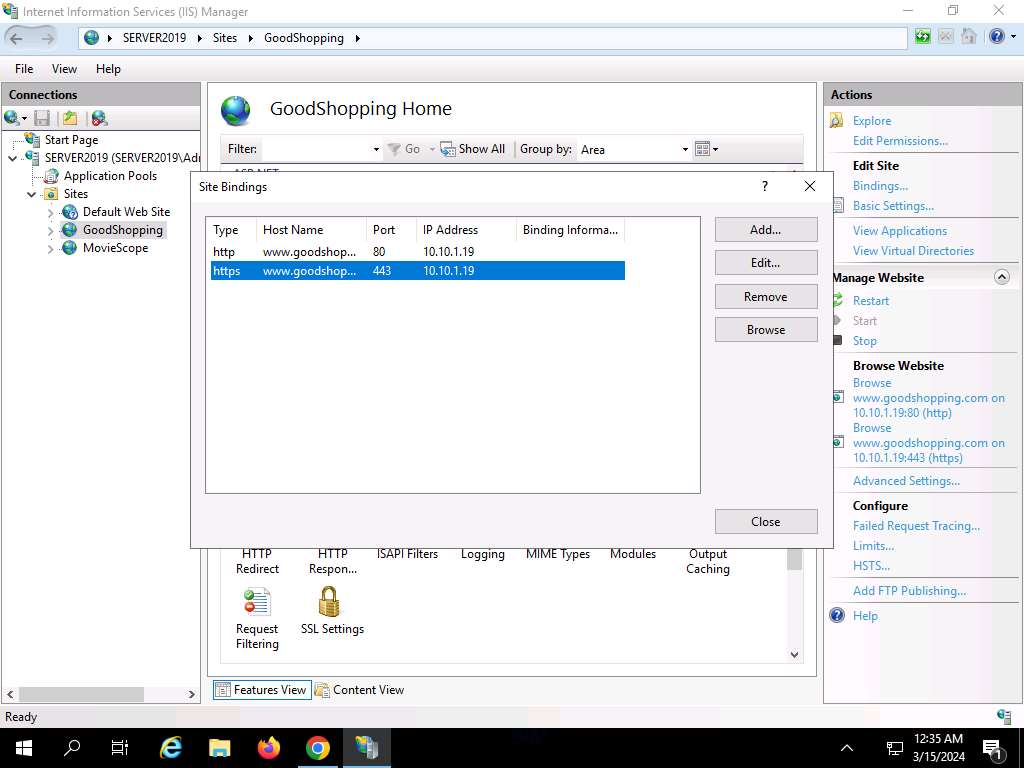Click the blue Help icon in the top toolbar
Screen dimensions: 1024x768
[995, 37]
